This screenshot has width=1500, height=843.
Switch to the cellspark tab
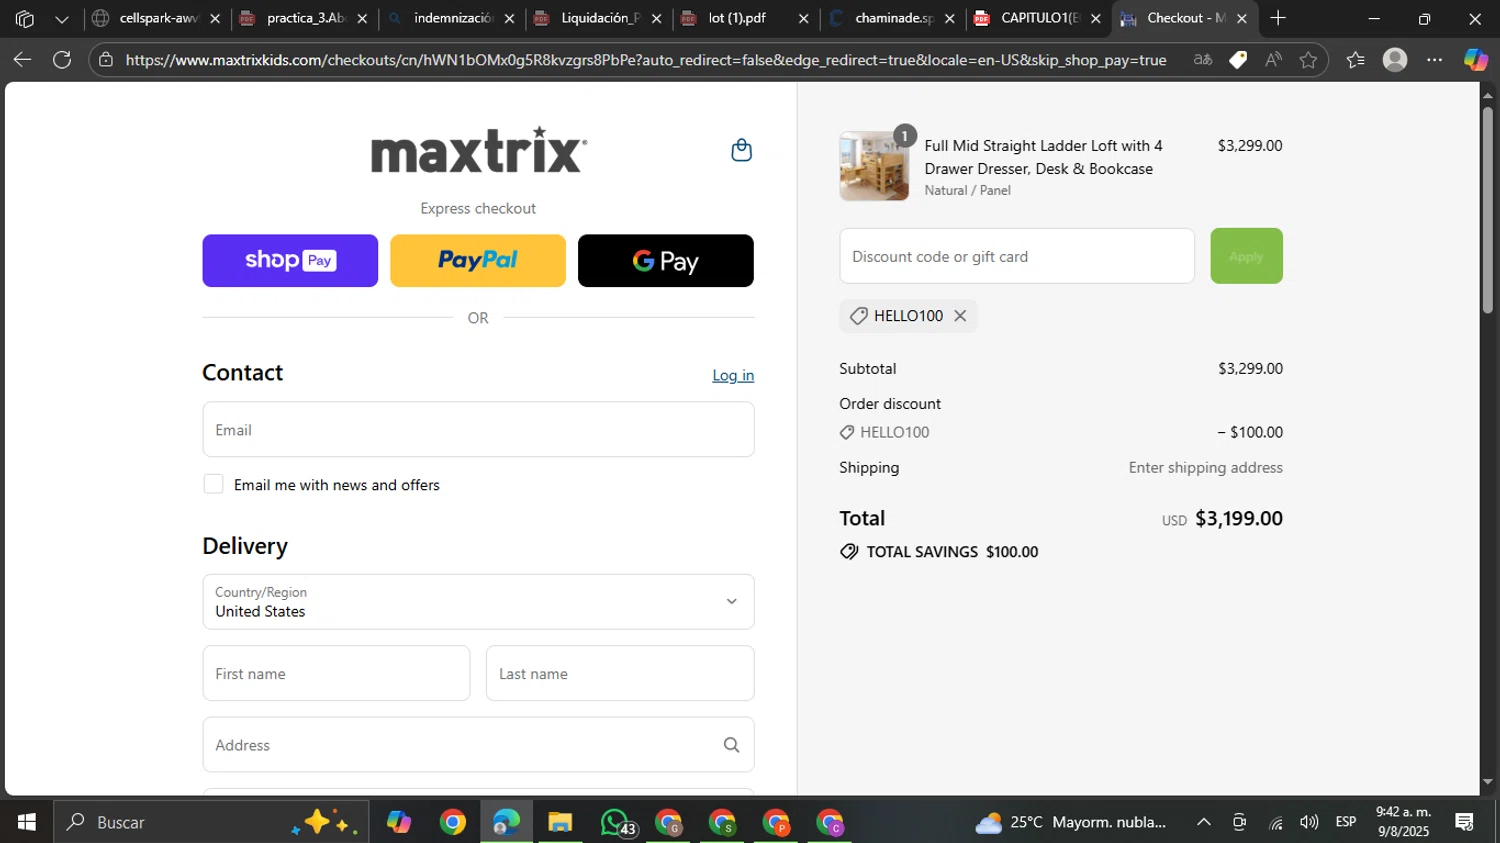(x=155, y=18)
